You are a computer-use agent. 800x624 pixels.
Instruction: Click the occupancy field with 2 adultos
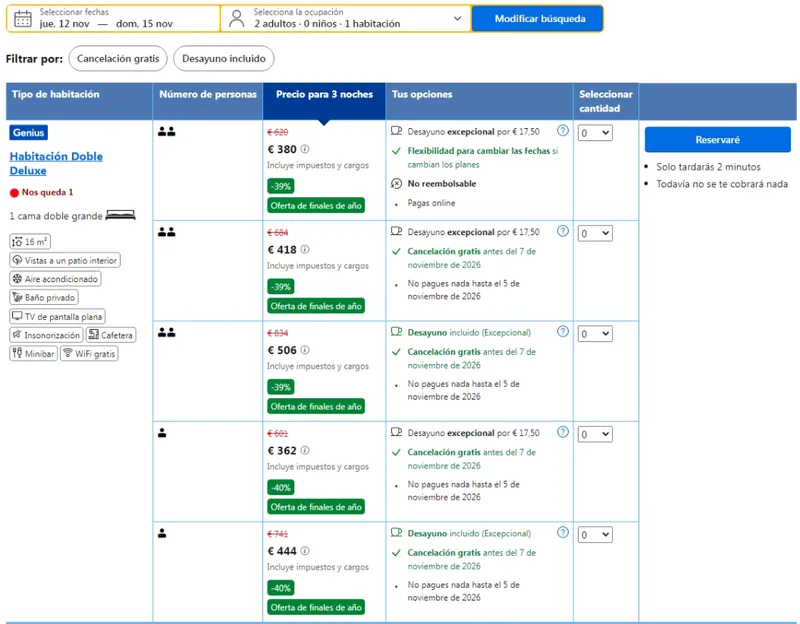click(346, 18)
